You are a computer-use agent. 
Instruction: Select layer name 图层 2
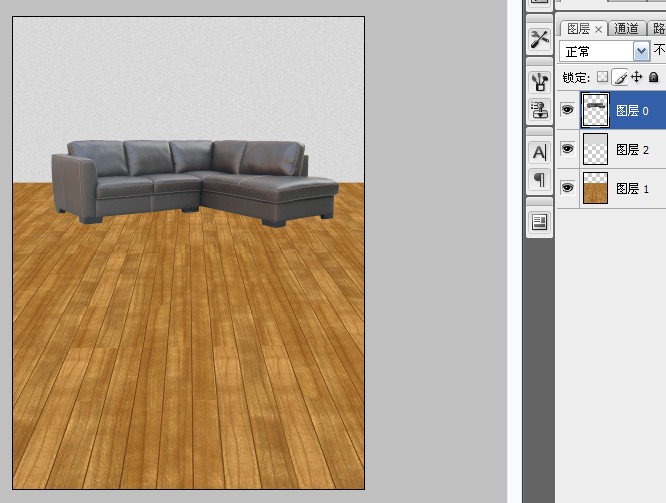[x=632, y=150]
